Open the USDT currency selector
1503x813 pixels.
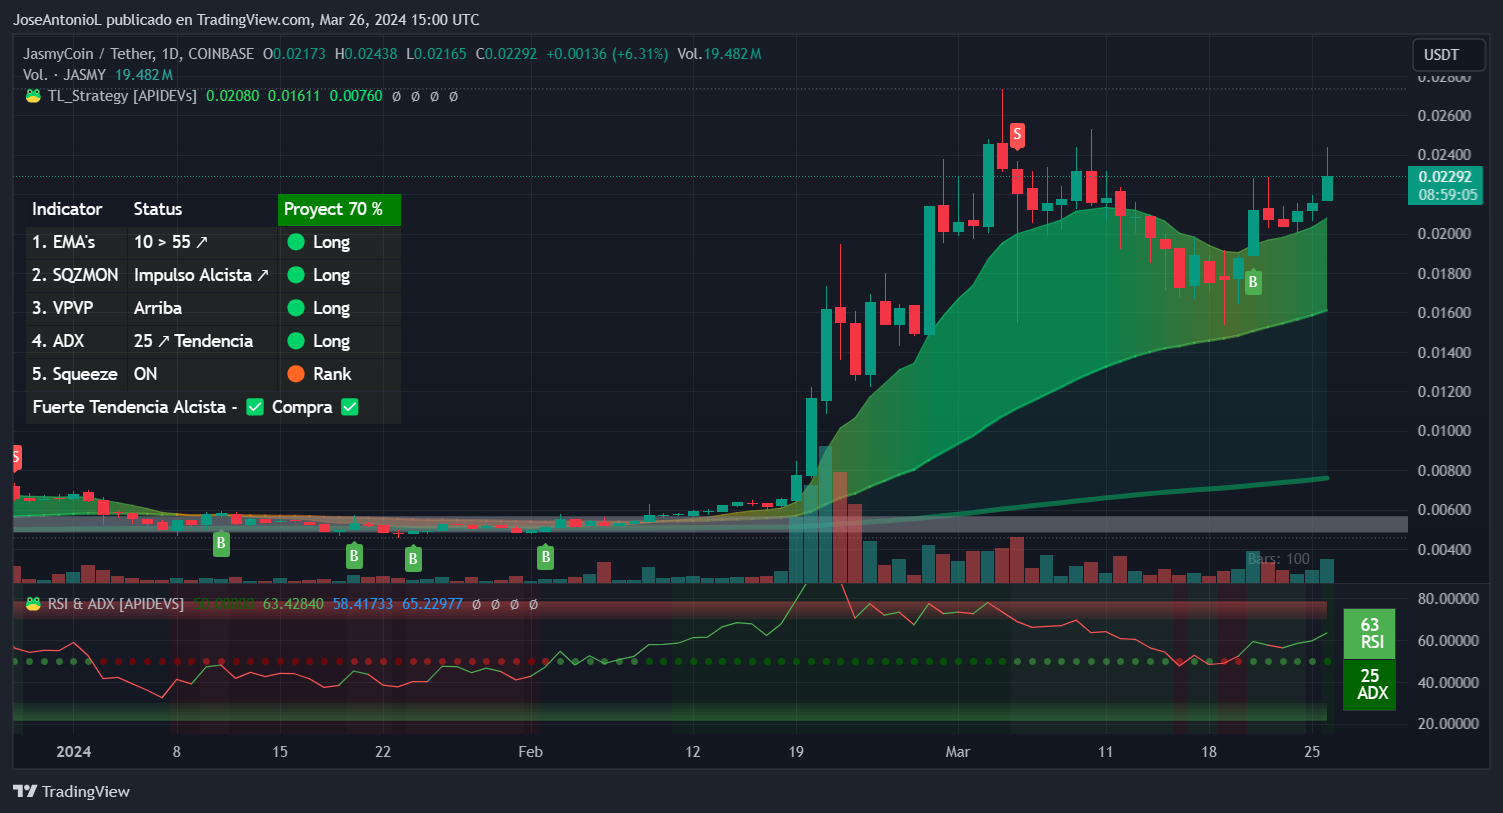click(x=1448, y=54)
